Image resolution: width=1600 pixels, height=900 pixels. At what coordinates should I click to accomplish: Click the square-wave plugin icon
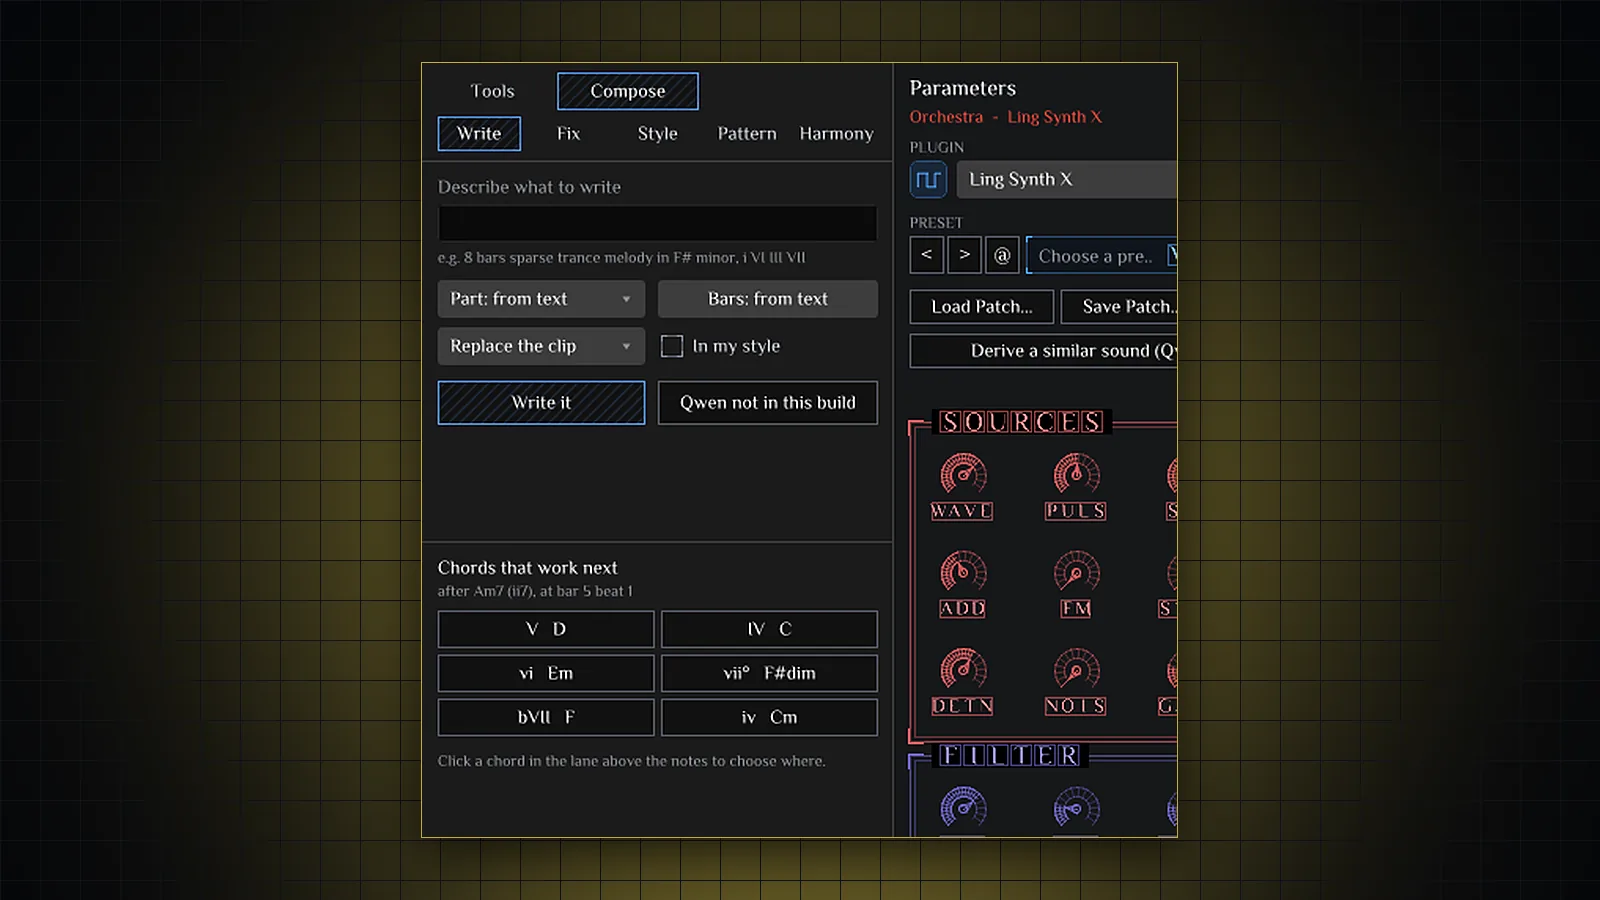(x=928, y=180)
